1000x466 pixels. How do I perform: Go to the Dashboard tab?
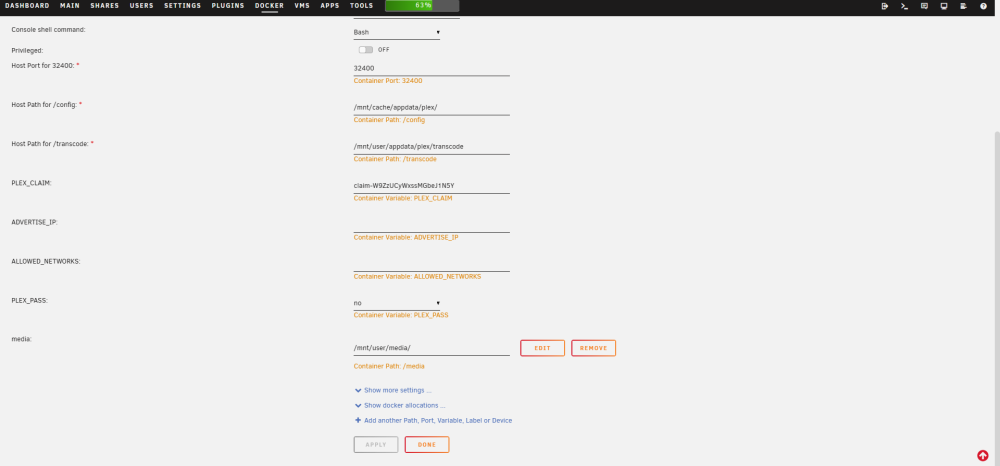tap(27, 6)
